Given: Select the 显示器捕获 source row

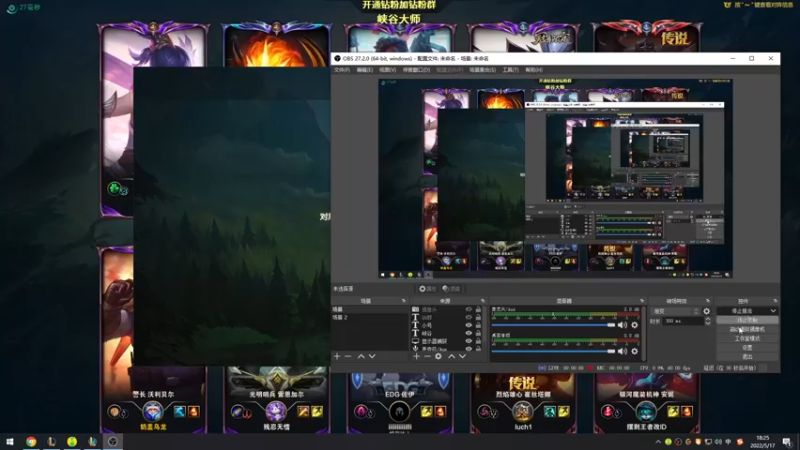Looking at the screenshot, I should pyautogui.click(x=446, y=341).
